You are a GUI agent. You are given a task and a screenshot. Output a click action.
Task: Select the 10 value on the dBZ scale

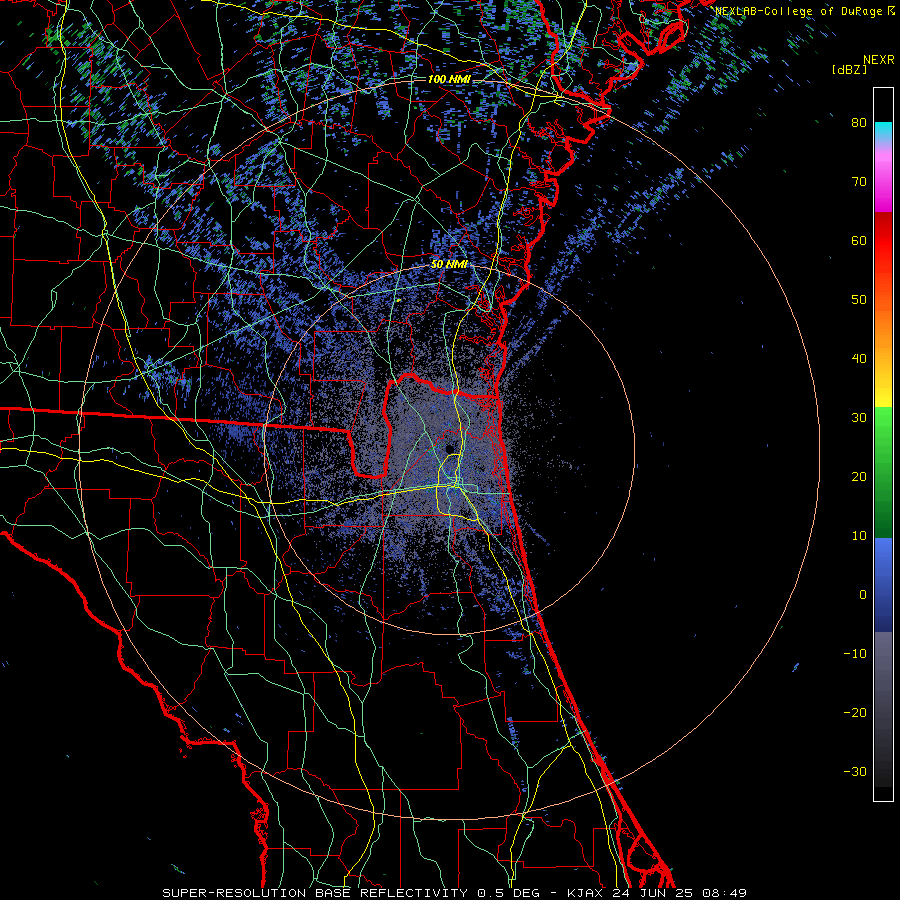pyautogui.click(x=859, y=536)
